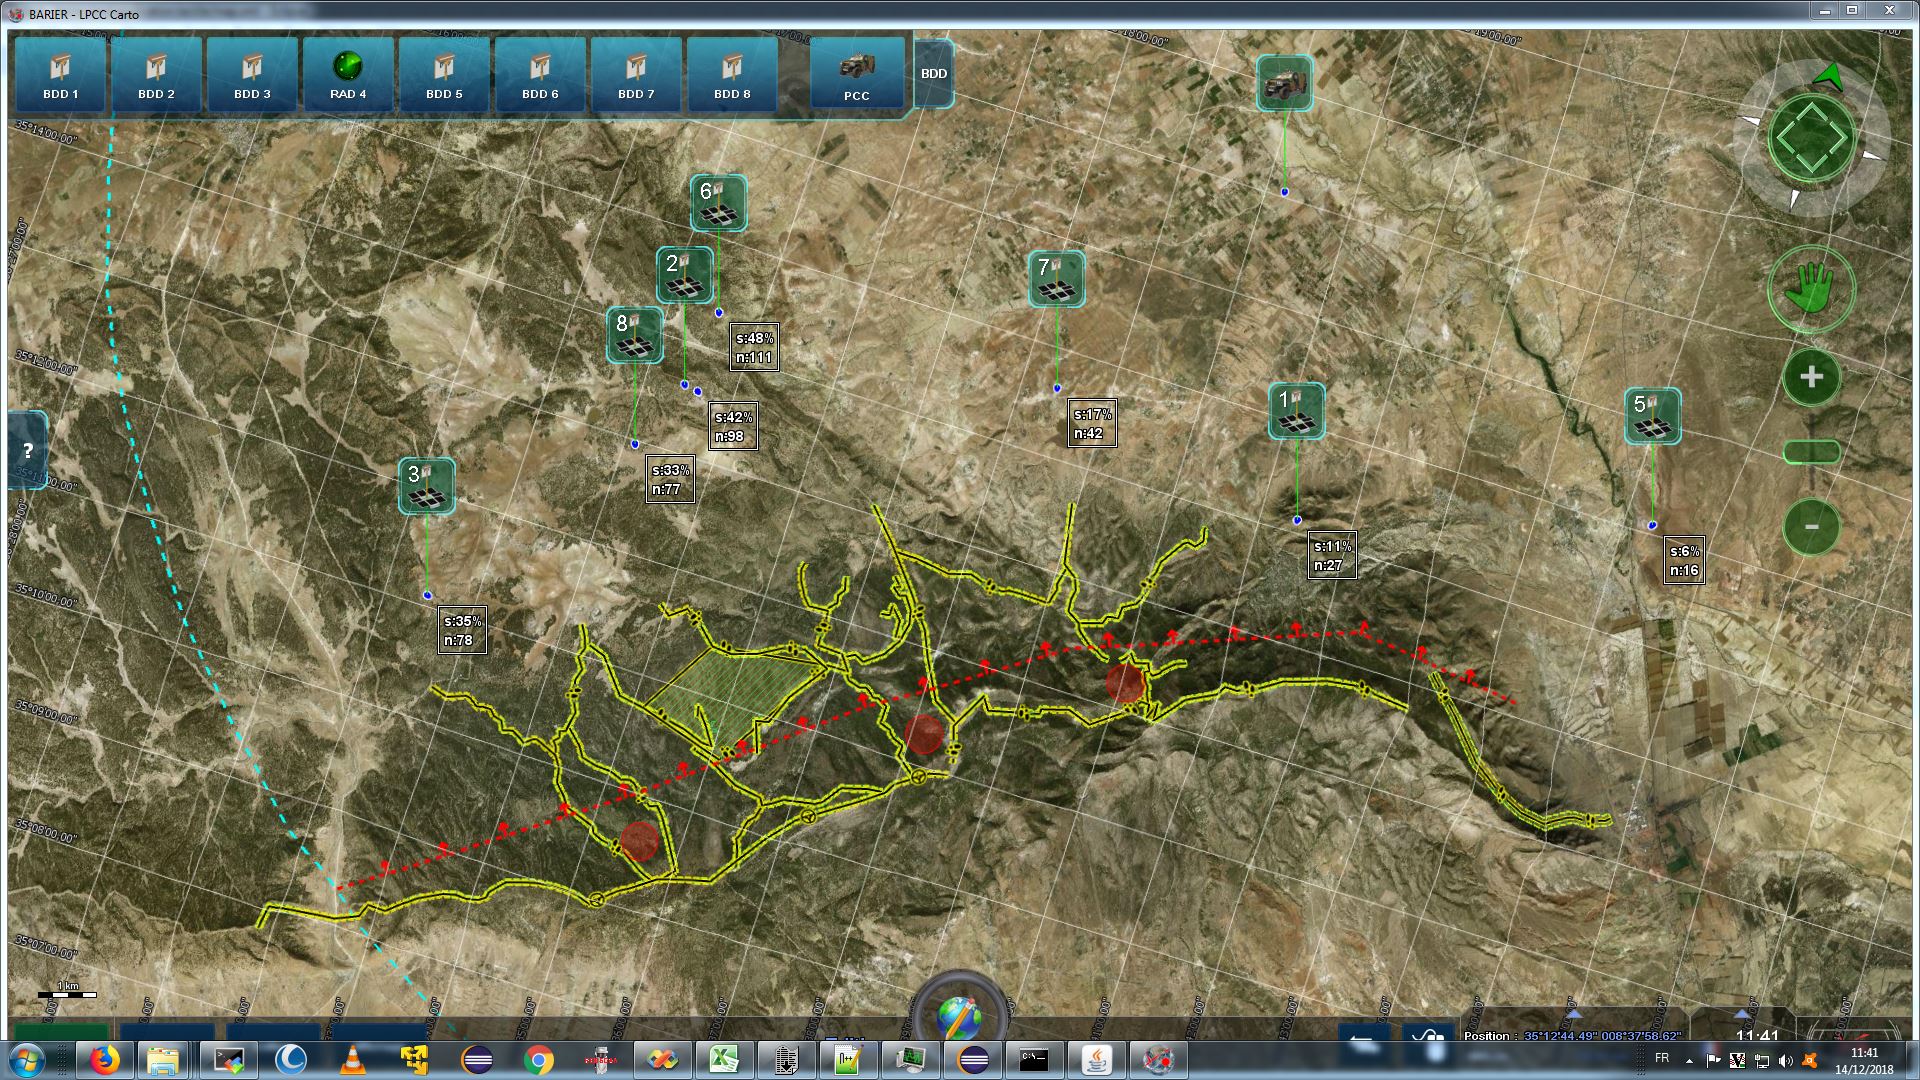Viewport: 1920px width, 1080px height.
Task: Click the zoom level slider handle
Action: pos(1811,452)
